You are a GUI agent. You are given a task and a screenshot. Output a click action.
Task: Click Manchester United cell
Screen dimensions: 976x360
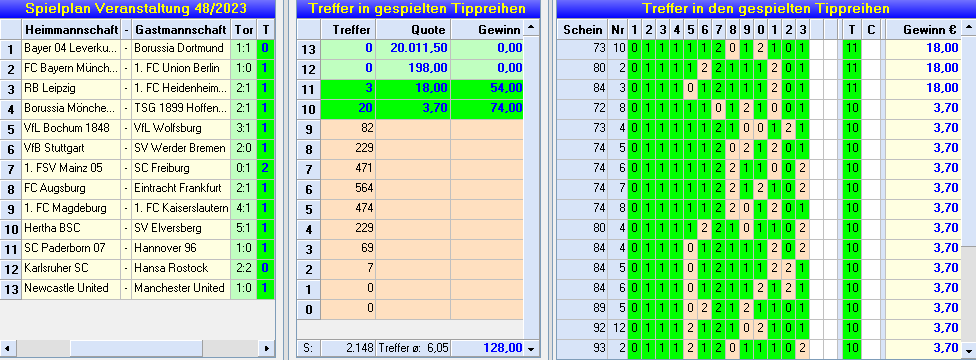(x=181, y=288)
